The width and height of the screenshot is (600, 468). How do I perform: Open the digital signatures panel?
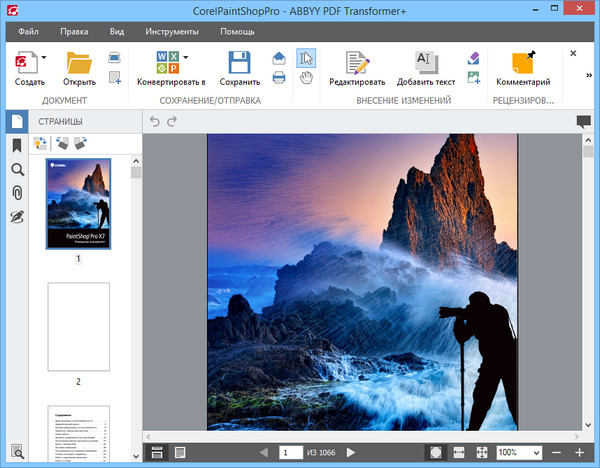click(x=17, y=217)
